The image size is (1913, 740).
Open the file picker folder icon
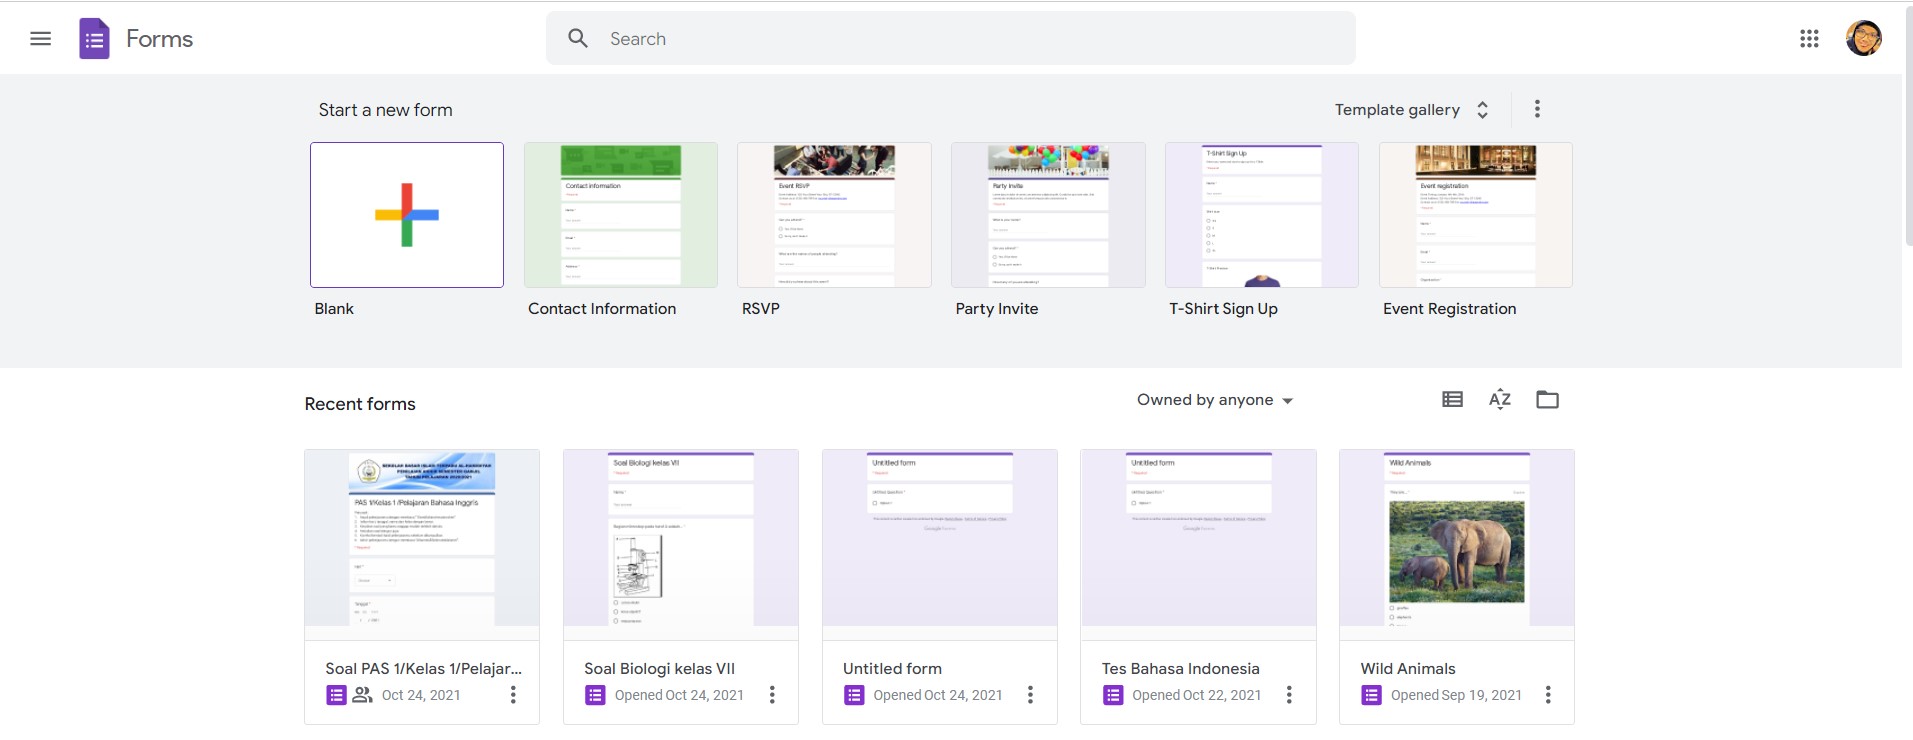click(x=1547, y=400)
